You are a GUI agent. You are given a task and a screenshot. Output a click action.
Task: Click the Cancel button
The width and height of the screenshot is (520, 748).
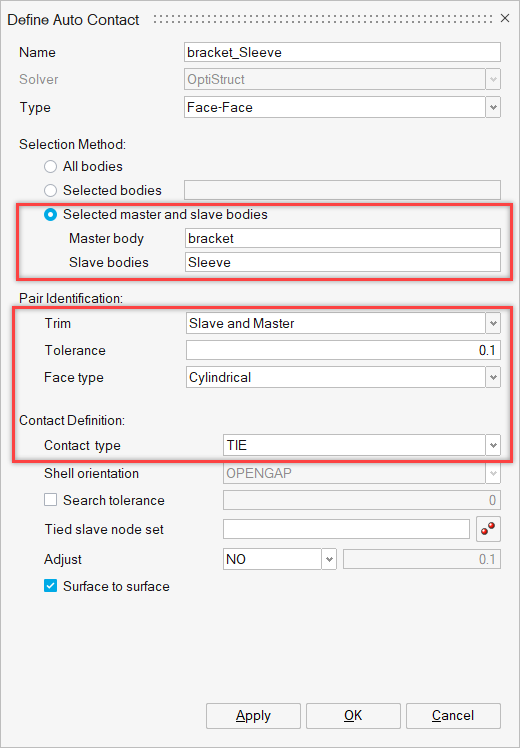coord(453,716)
